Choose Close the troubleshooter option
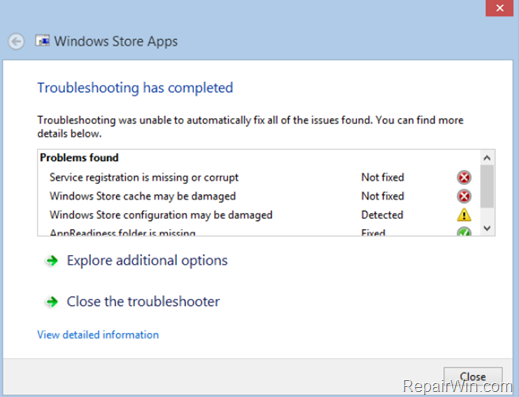The width and height of the screenshot is (519, 397). tap(143, 302)
